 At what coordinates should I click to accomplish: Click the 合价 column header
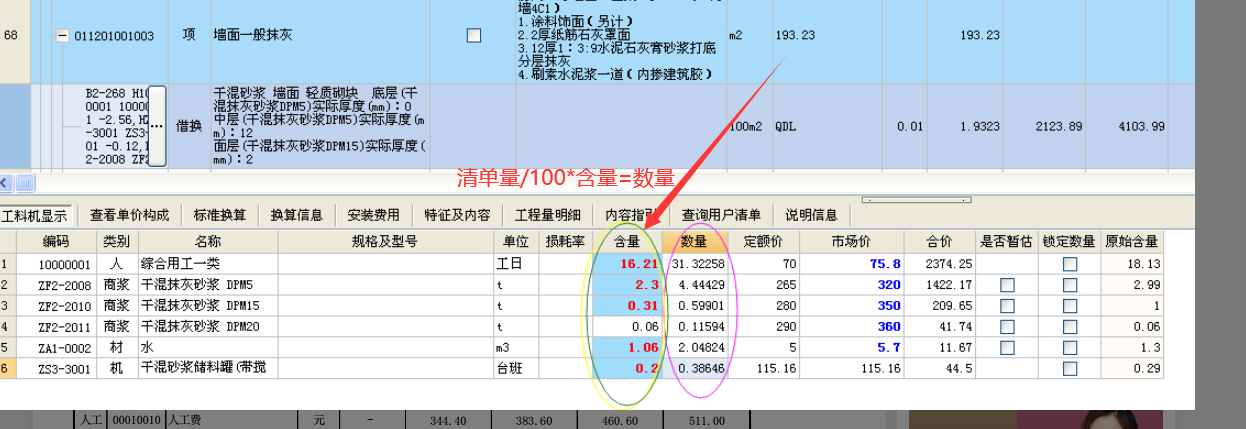click(939, 242)
